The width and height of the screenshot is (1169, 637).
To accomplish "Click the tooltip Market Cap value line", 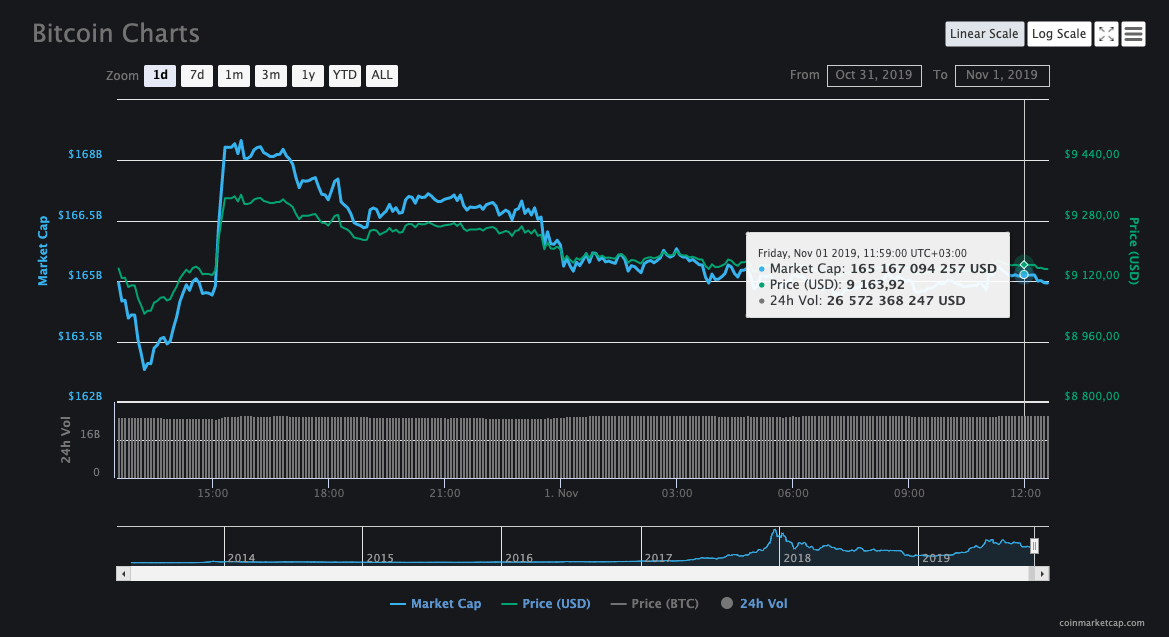I will tap(877, 269).
